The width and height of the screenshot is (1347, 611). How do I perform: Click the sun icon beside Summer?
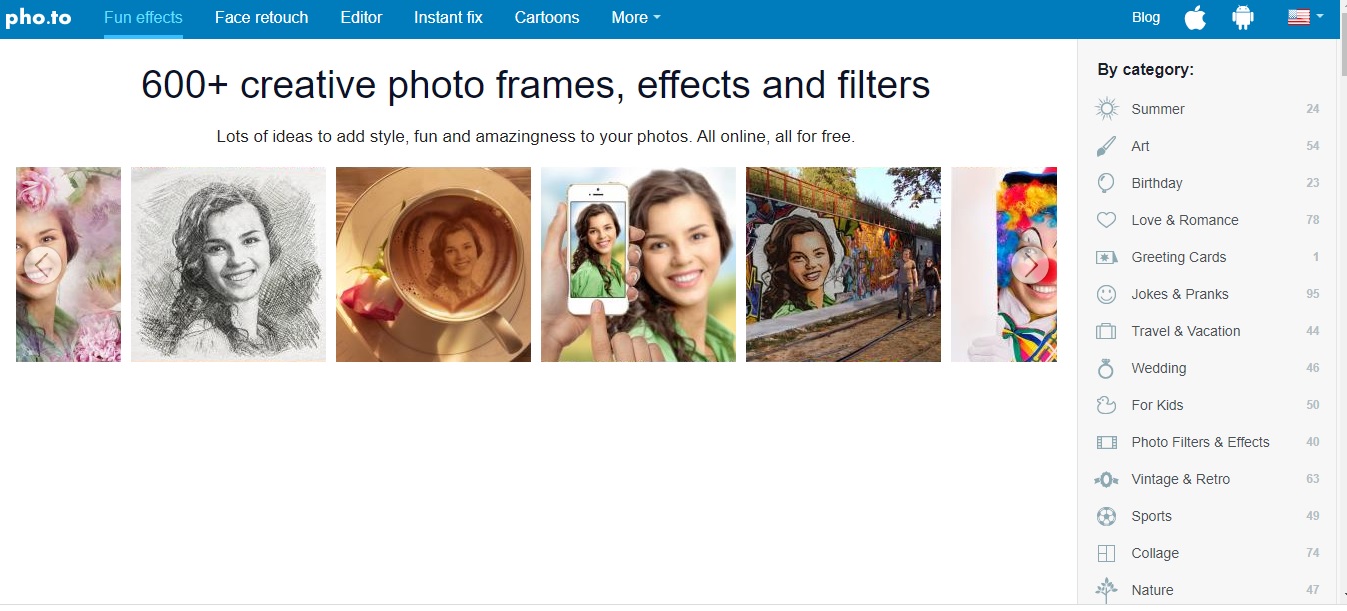click(x=1106, y=109)
